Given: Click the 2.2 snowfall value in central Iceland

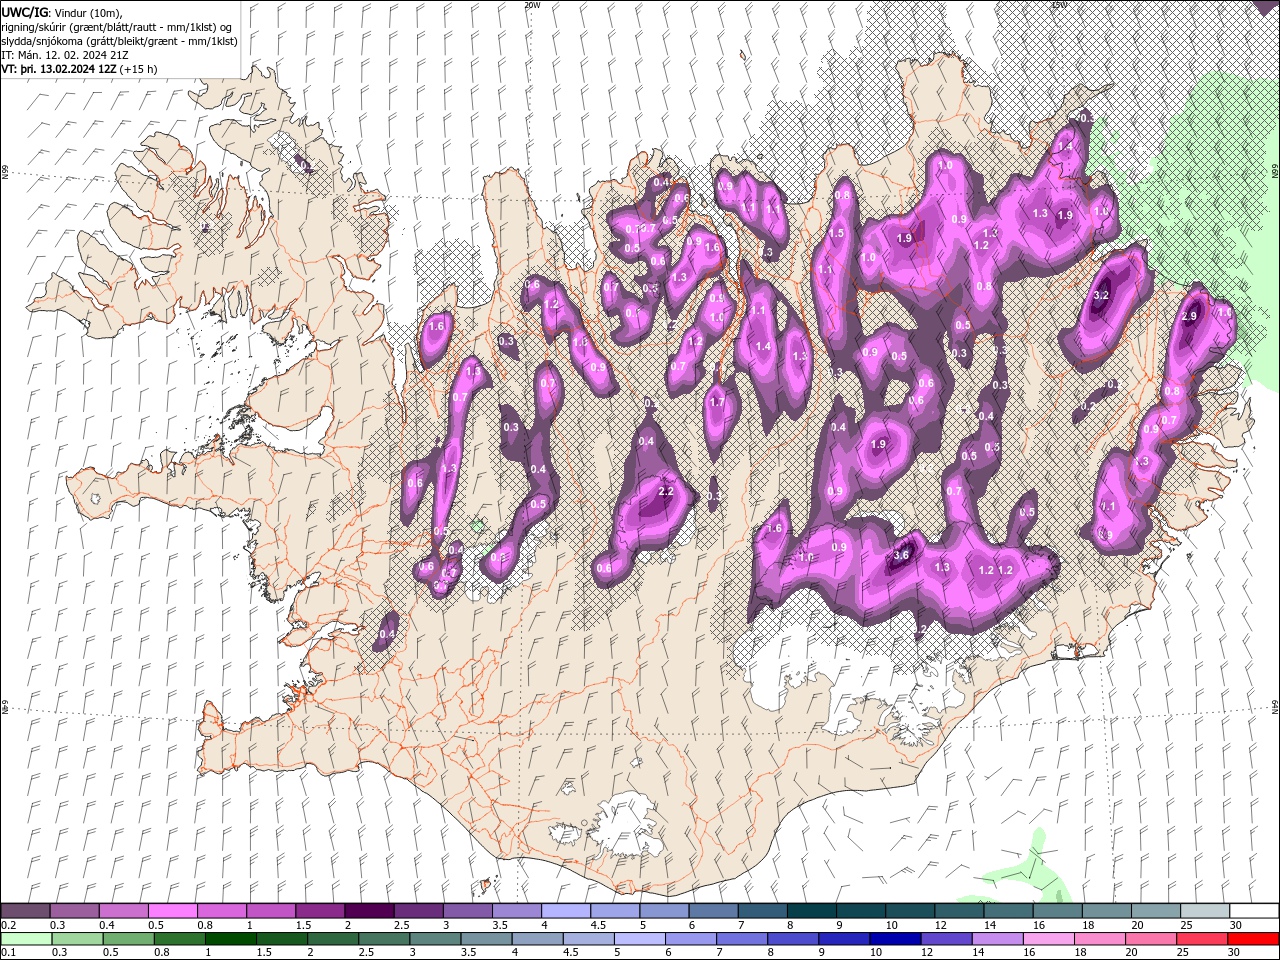Looking at the screenshot, I should (x=667, y=491).
